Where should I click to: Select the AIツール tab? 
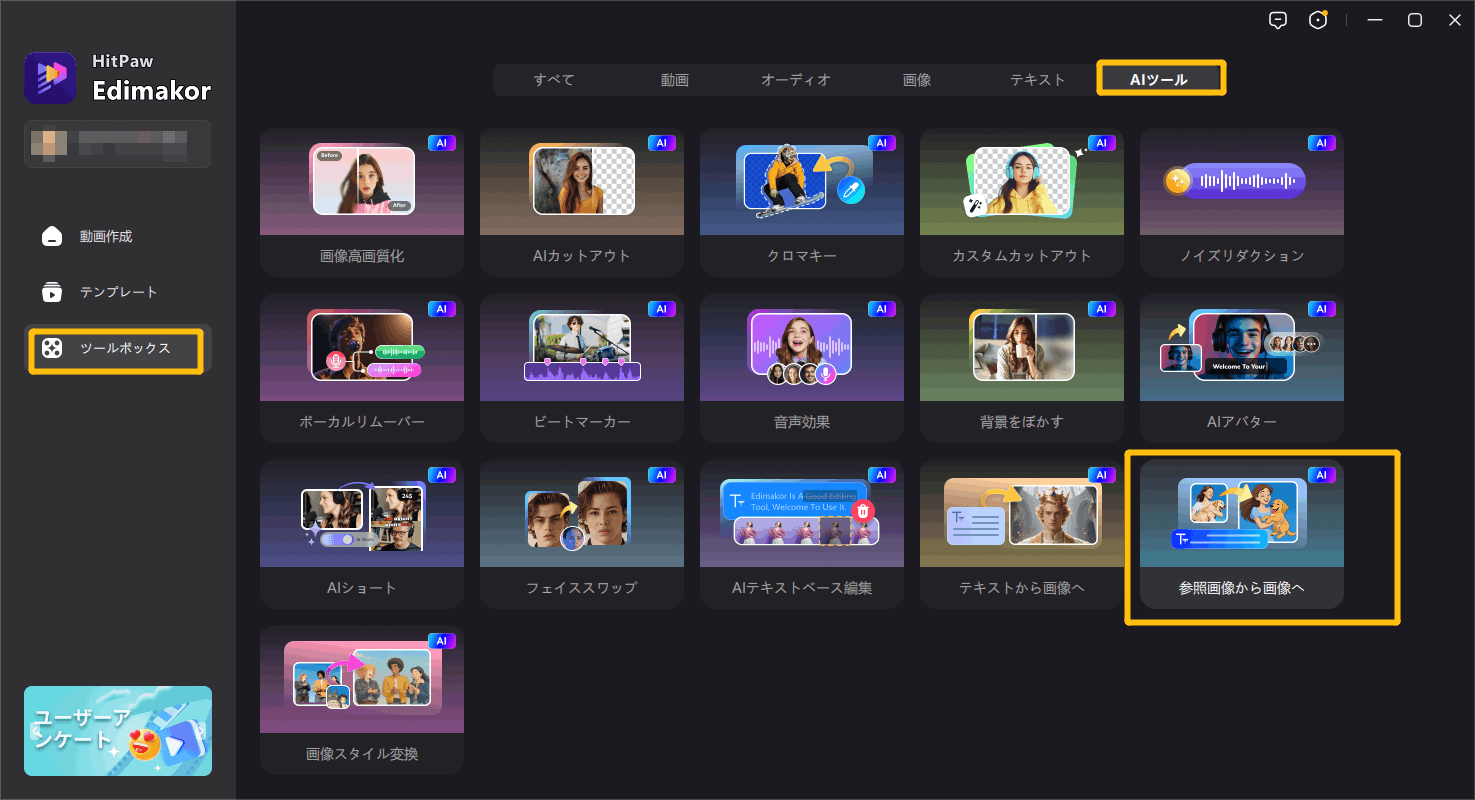tap(1159, 80)
